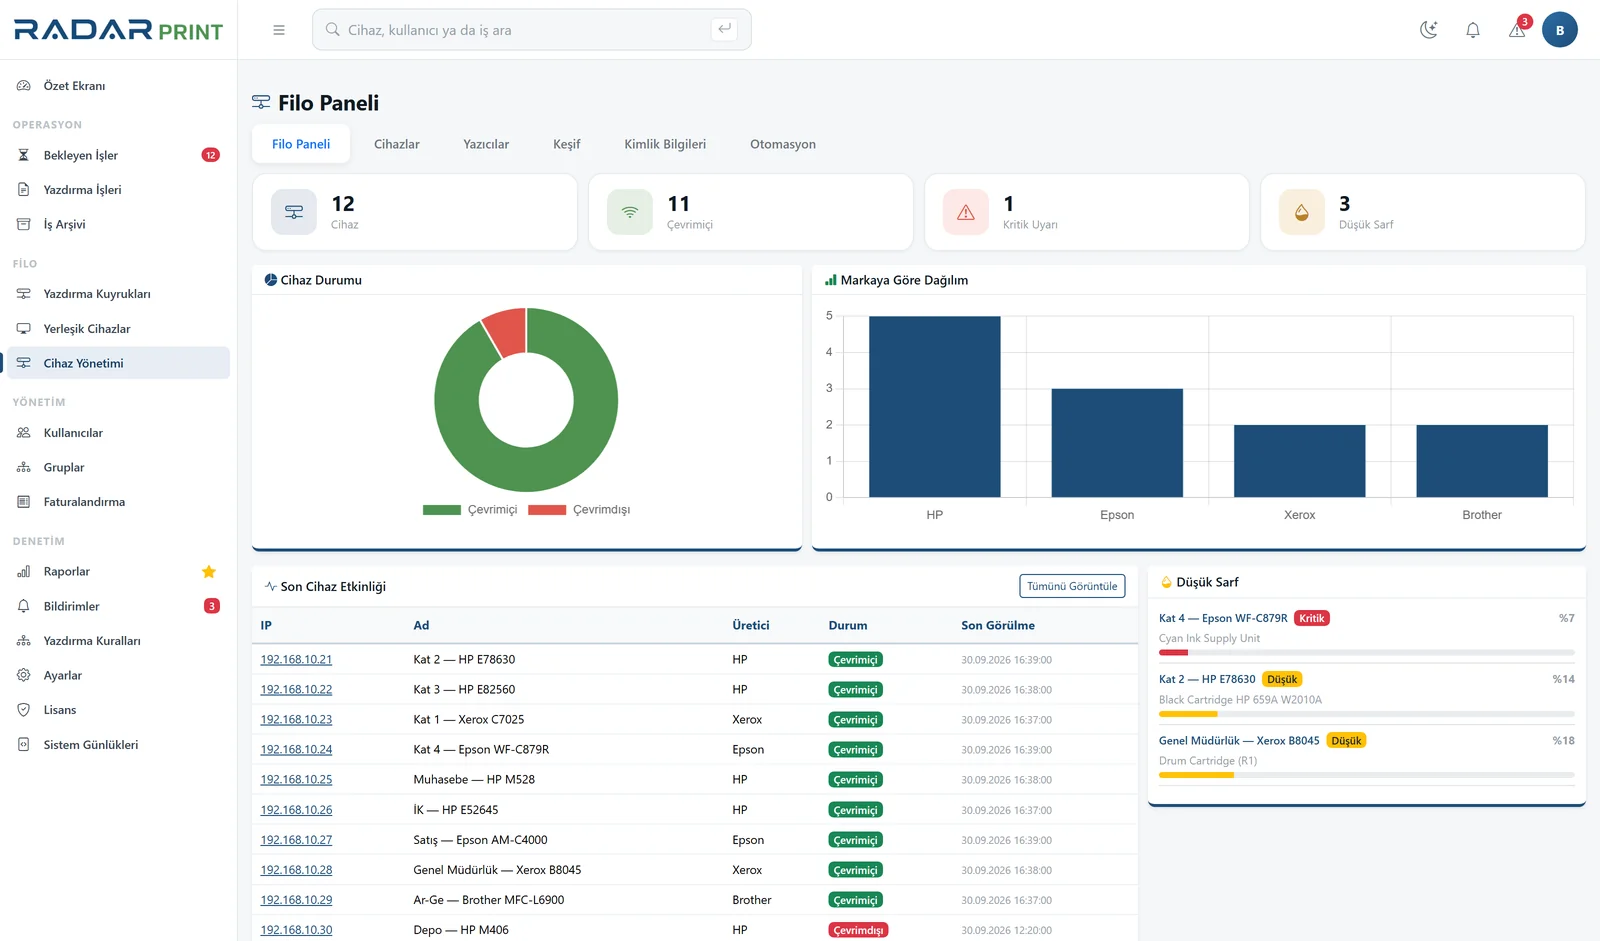Viewport: 1600px width, 941px height.
Task: Click the İş Arşivi archive icon
Action: tap(24, 224)
